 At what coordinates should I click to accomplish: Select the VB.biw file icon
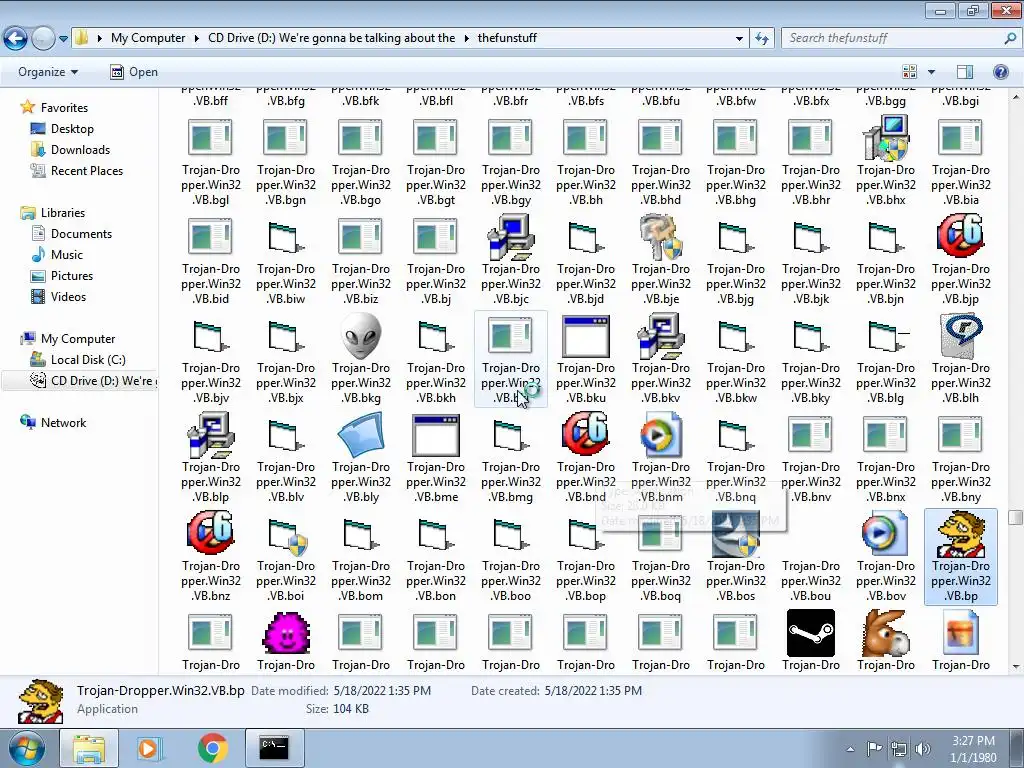pyautogui.click(x=285, y=238)
